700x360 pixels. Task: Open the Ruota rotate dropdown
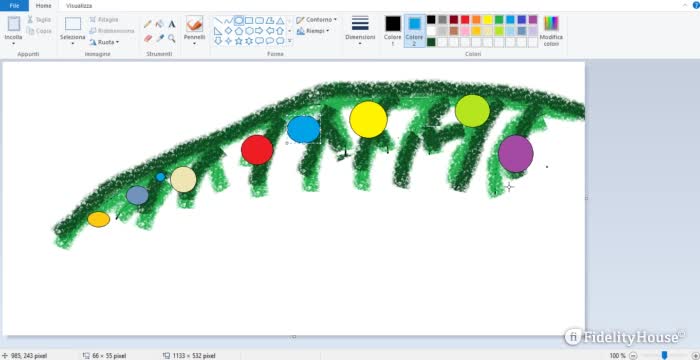click(x=104, y=42)
